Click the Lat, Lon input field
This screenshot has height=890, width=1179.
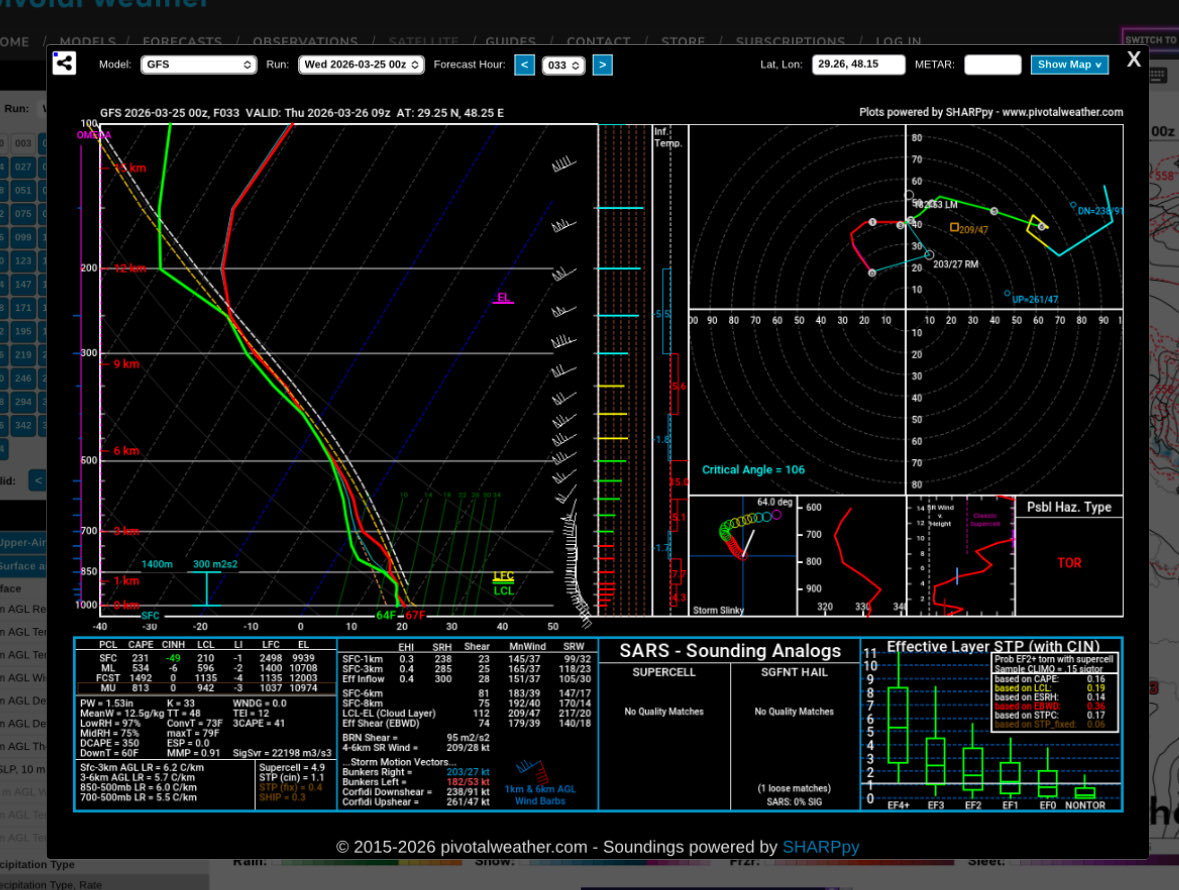[x=858, y=65]
